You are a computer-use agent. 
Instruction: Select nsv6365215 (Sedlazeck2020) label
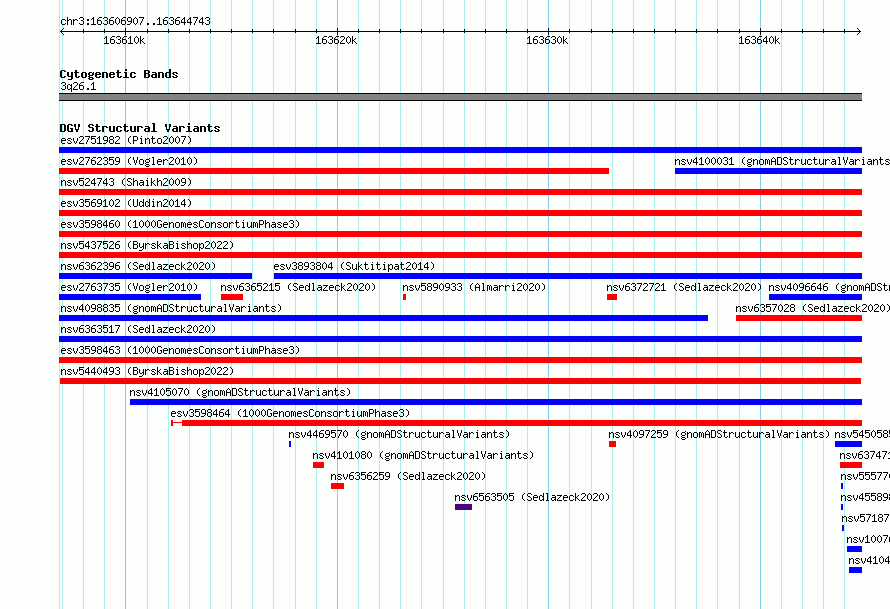[x=298, y=287]
